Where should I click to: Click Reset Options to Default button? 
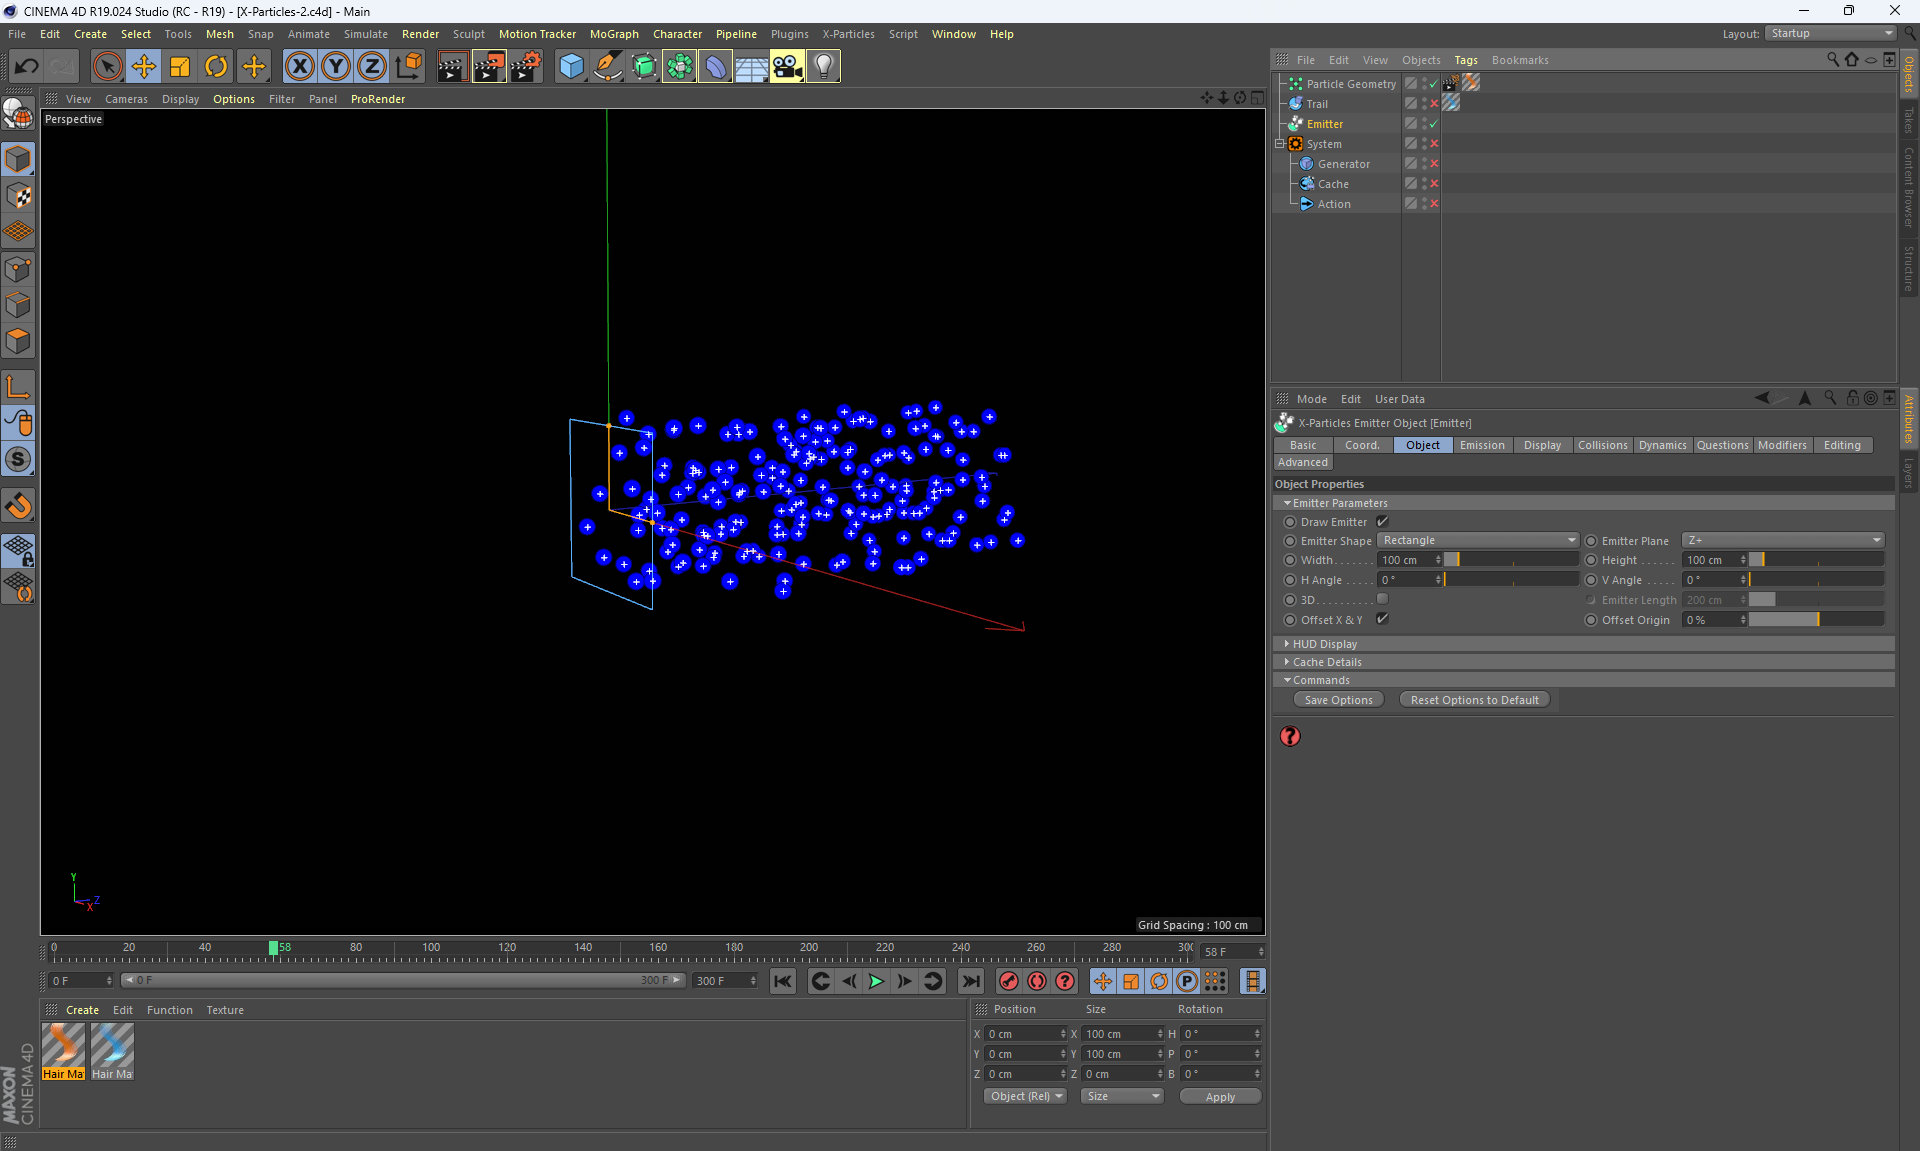tap(1474, 700)
